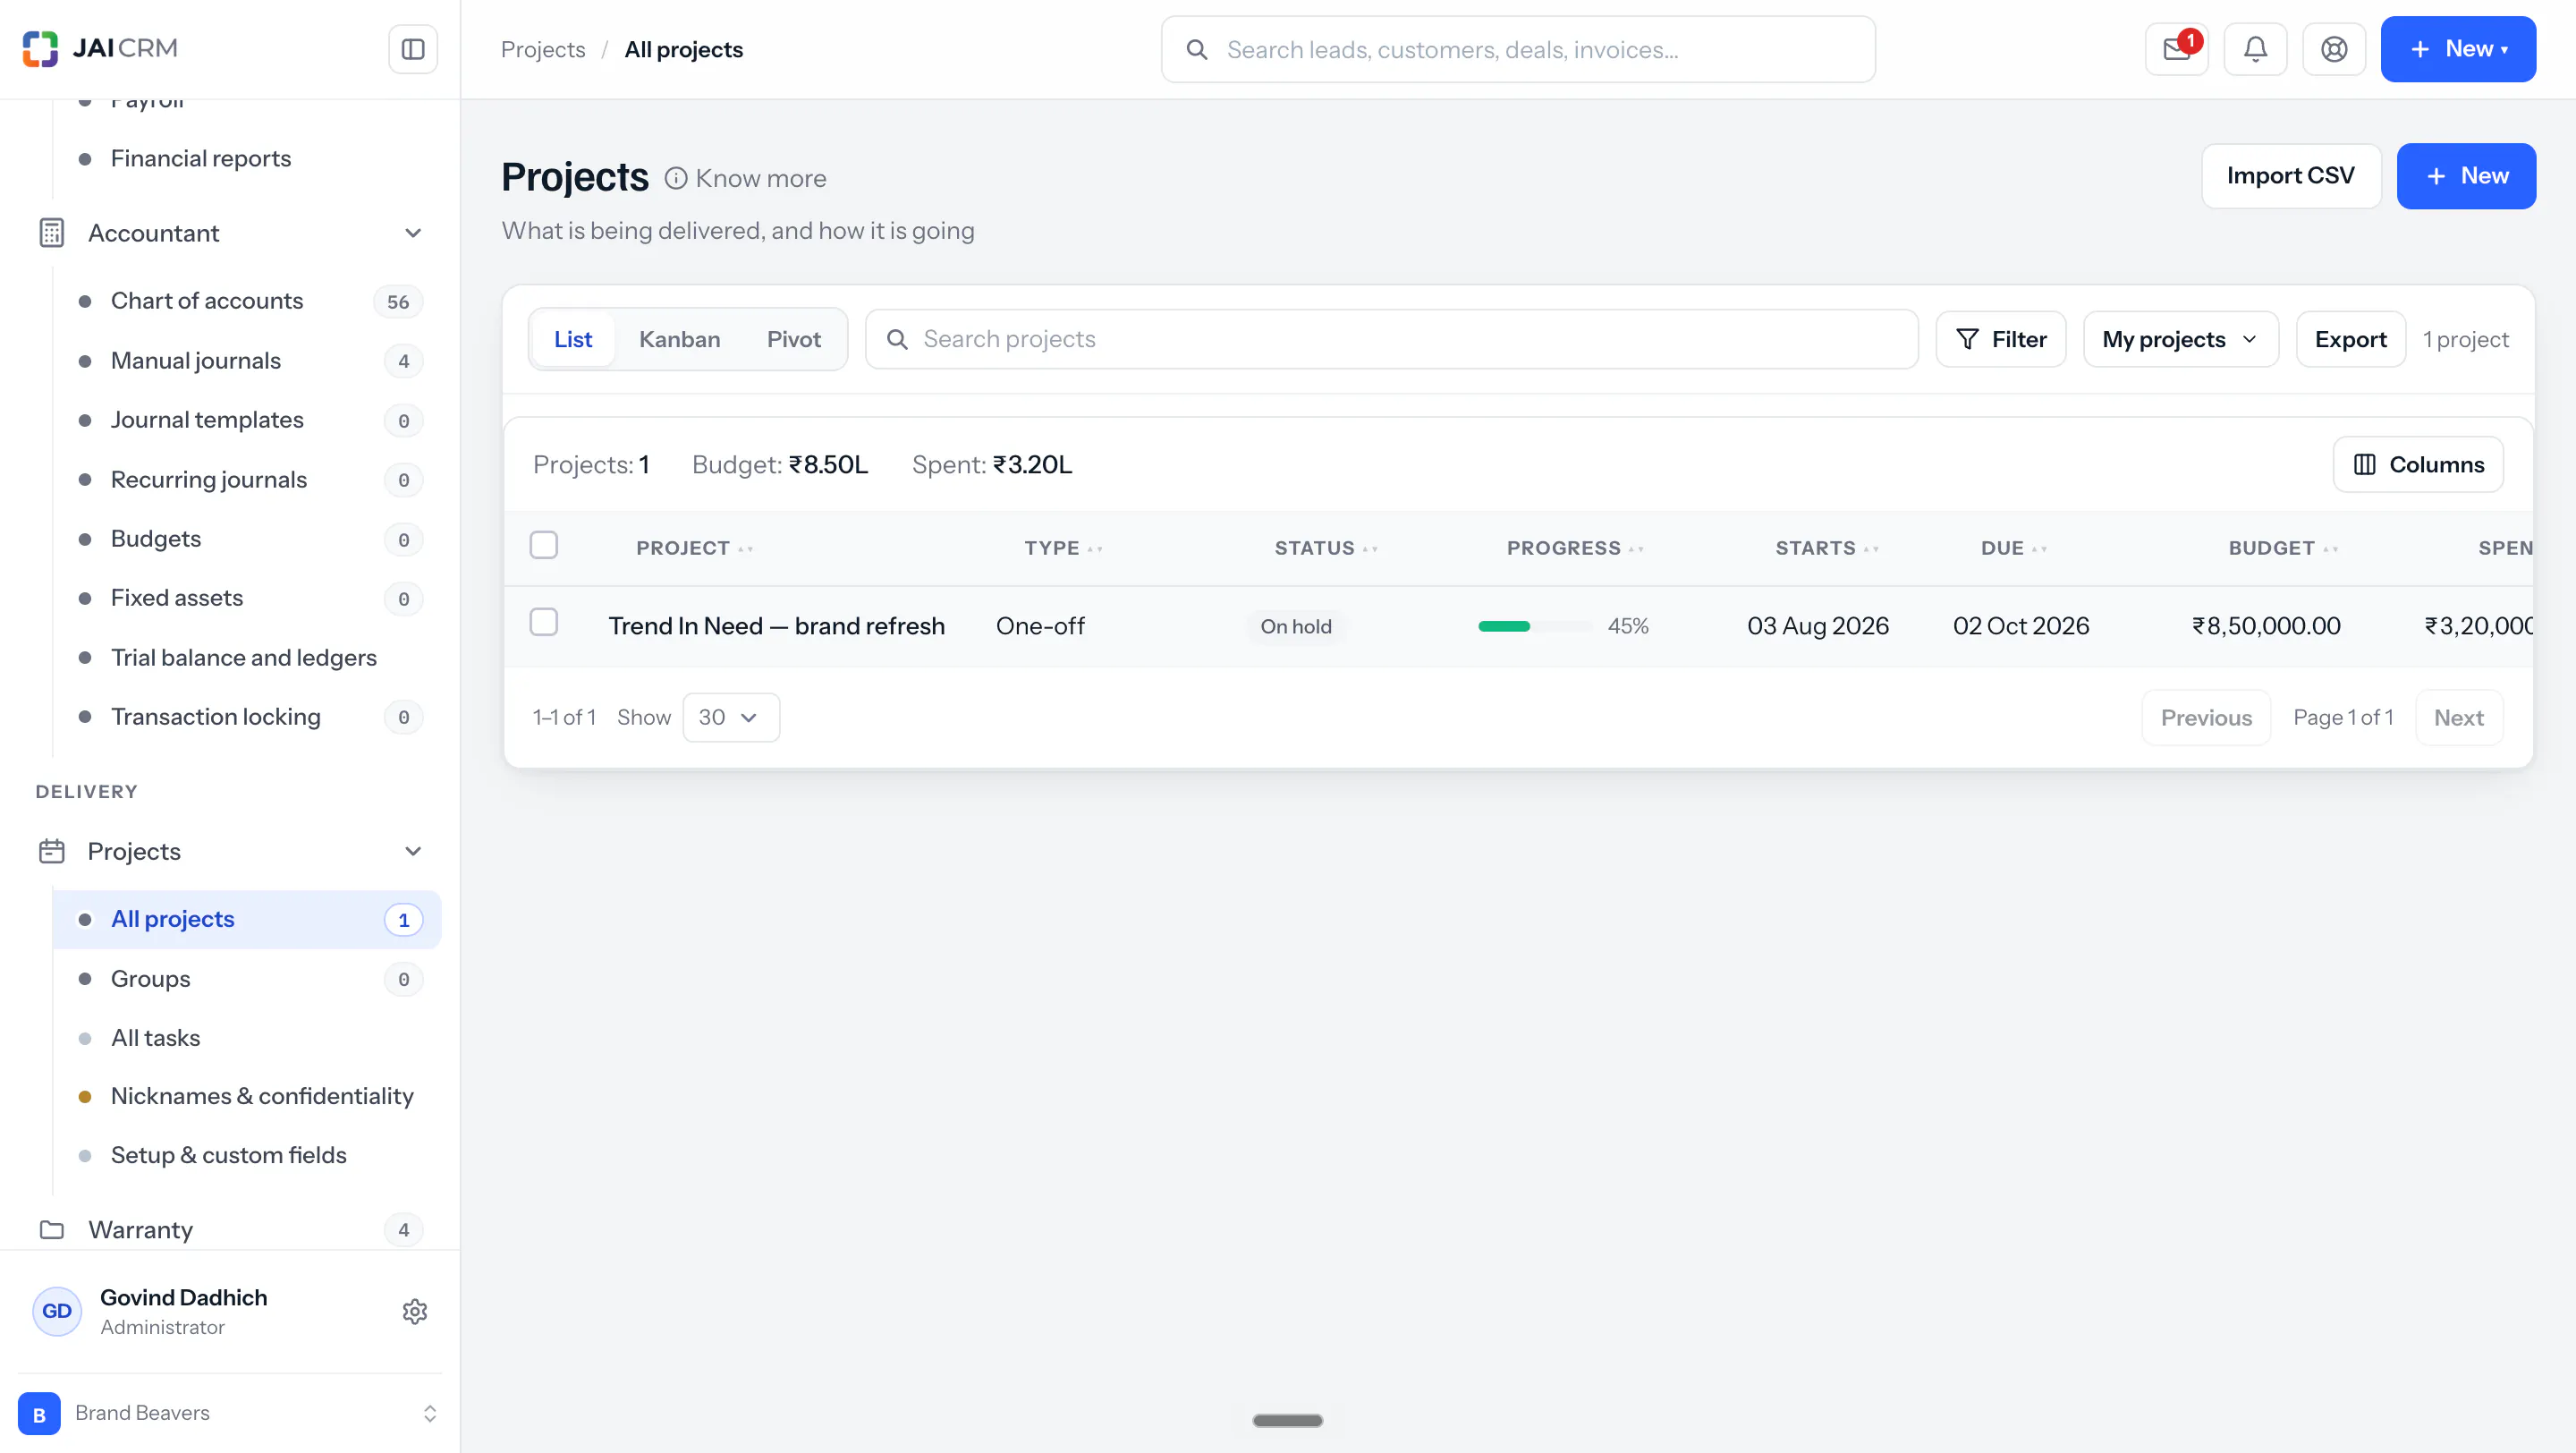Image resolution: width=2576 pixels, height=1453 pixels.
Task: Open Financial reports in sidebar
Action: [x=247, y=158]
